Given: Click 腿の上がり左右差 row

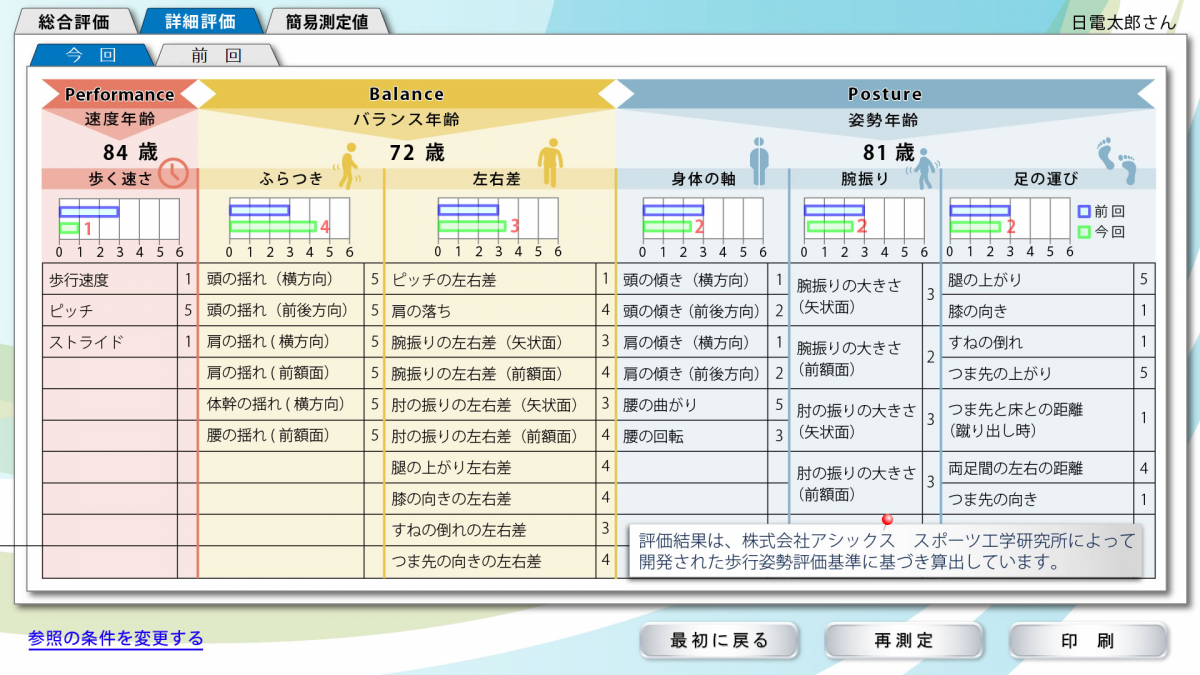Looking at the screenshot, I should tap(499, 467).
